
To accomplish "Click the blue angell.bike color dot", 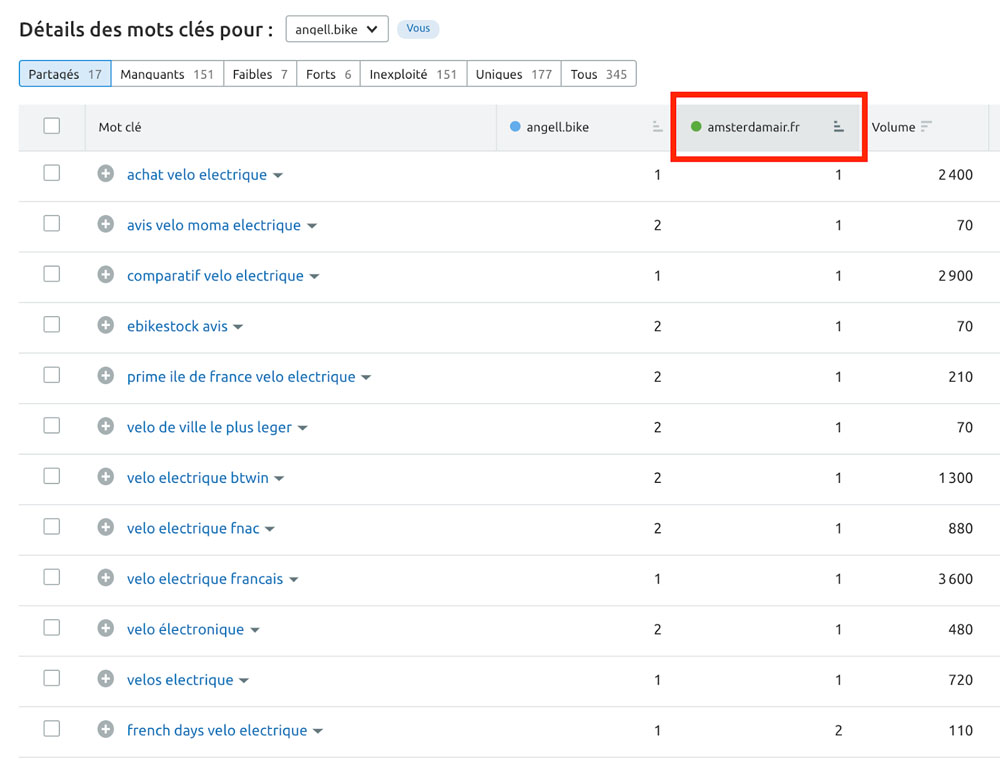I will [x=515, y=126].
